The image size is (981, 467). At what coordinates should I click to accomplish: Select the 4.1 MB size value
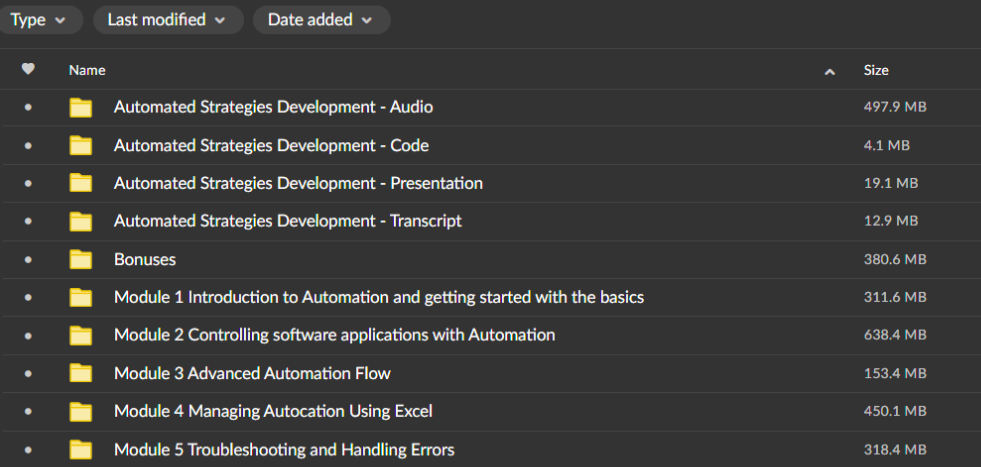pos(887,146)
